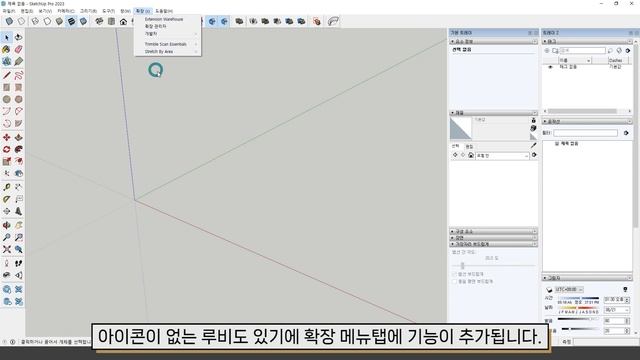This screenshot has width=640, height=360.
Task: Choose the Walk footprints tool
Action: [18, 263]
